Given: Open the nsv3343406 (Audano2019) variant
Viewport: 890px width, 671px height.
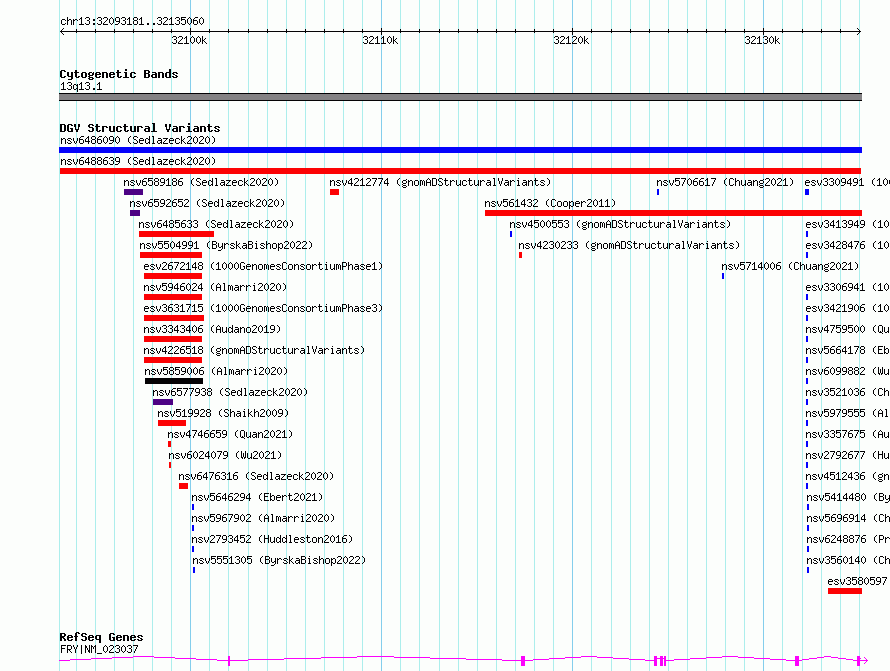Looking at the screenshot, I should pyautogui.click(x=212, y=329).
